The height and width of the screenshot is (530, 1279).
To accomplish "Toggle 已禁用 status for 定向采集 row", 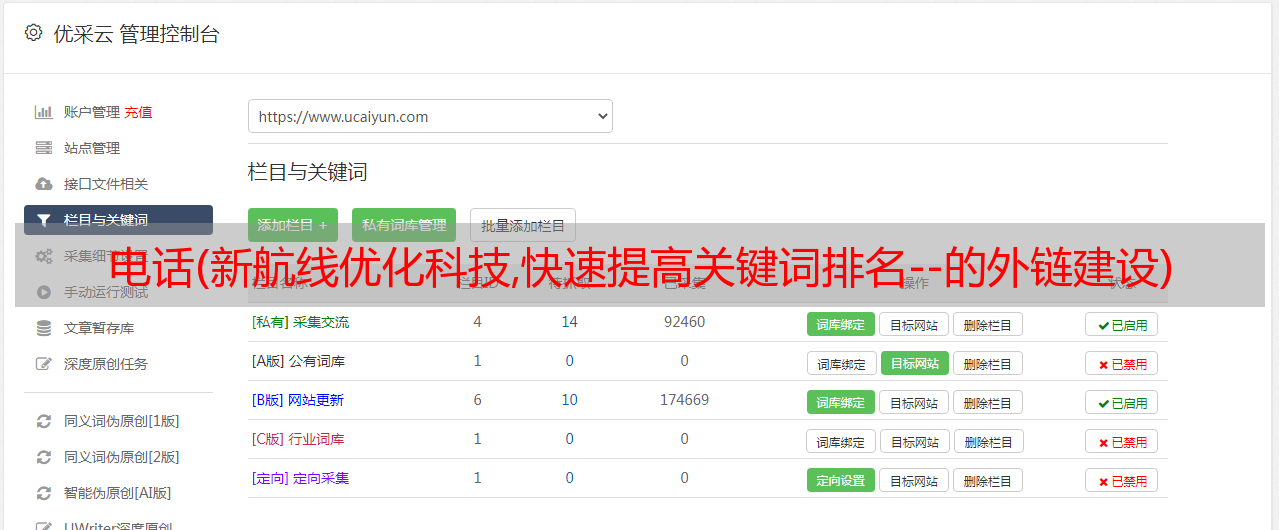I will pos(1121,480).
